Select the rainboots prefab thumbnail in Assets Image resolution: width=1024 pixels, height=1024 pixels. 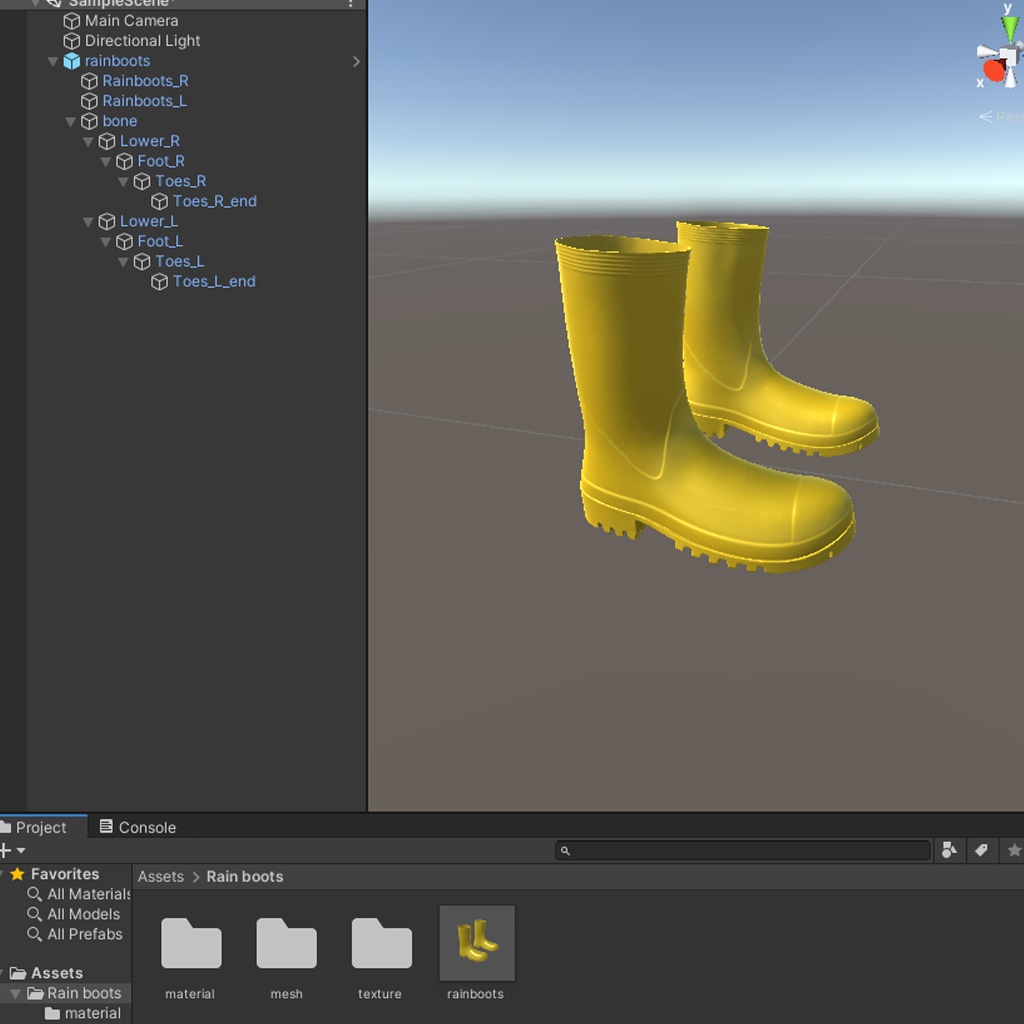coord(475,942)
